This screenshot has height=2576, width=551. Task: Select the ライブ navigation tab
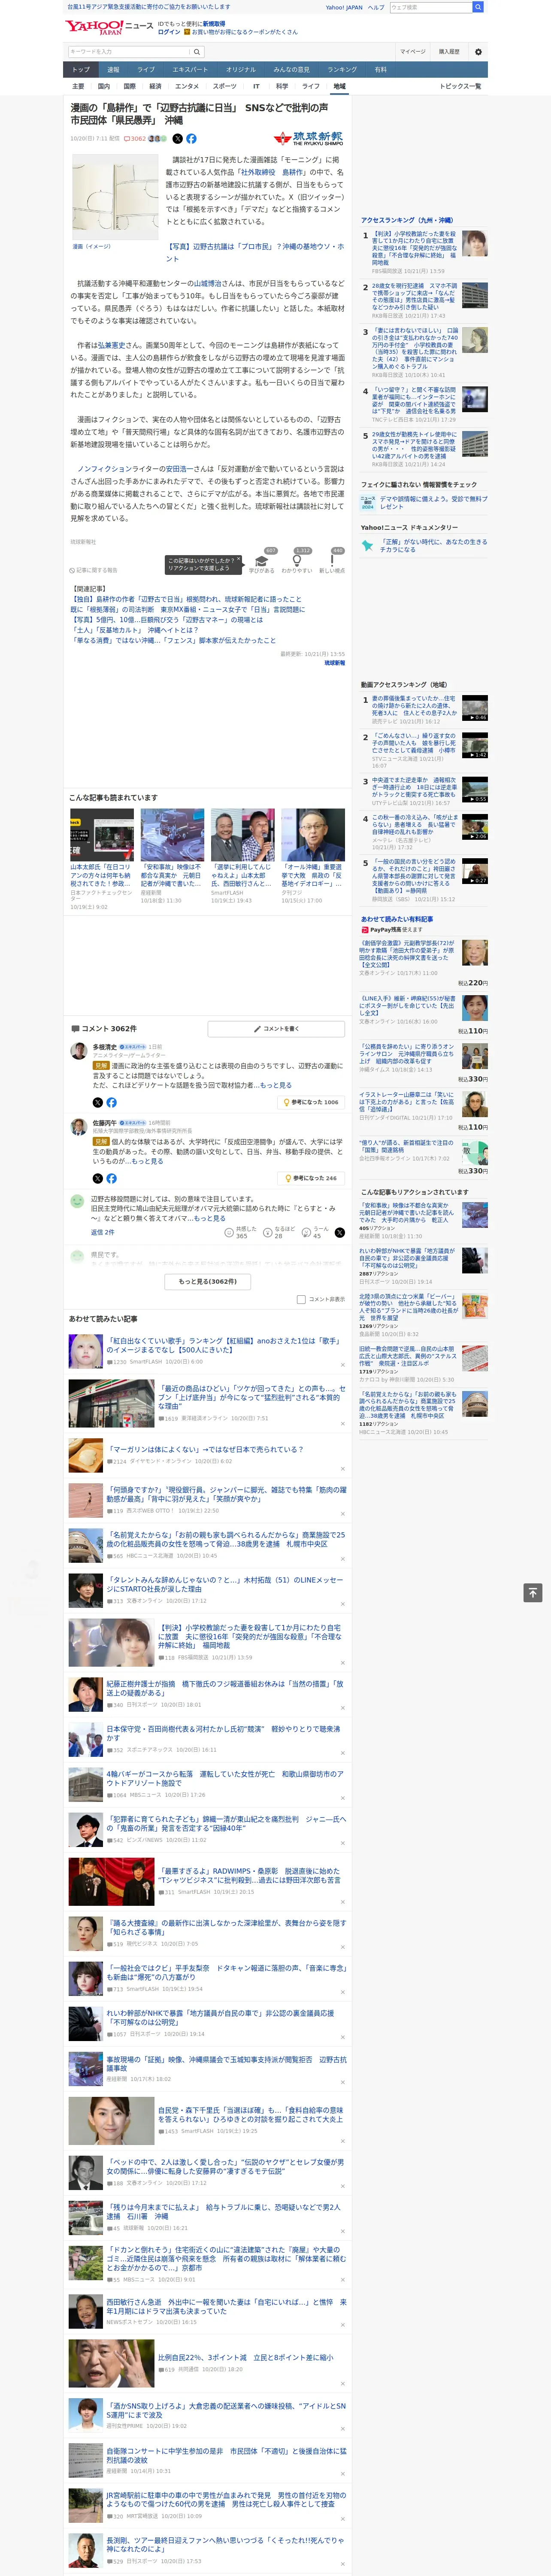146,70
